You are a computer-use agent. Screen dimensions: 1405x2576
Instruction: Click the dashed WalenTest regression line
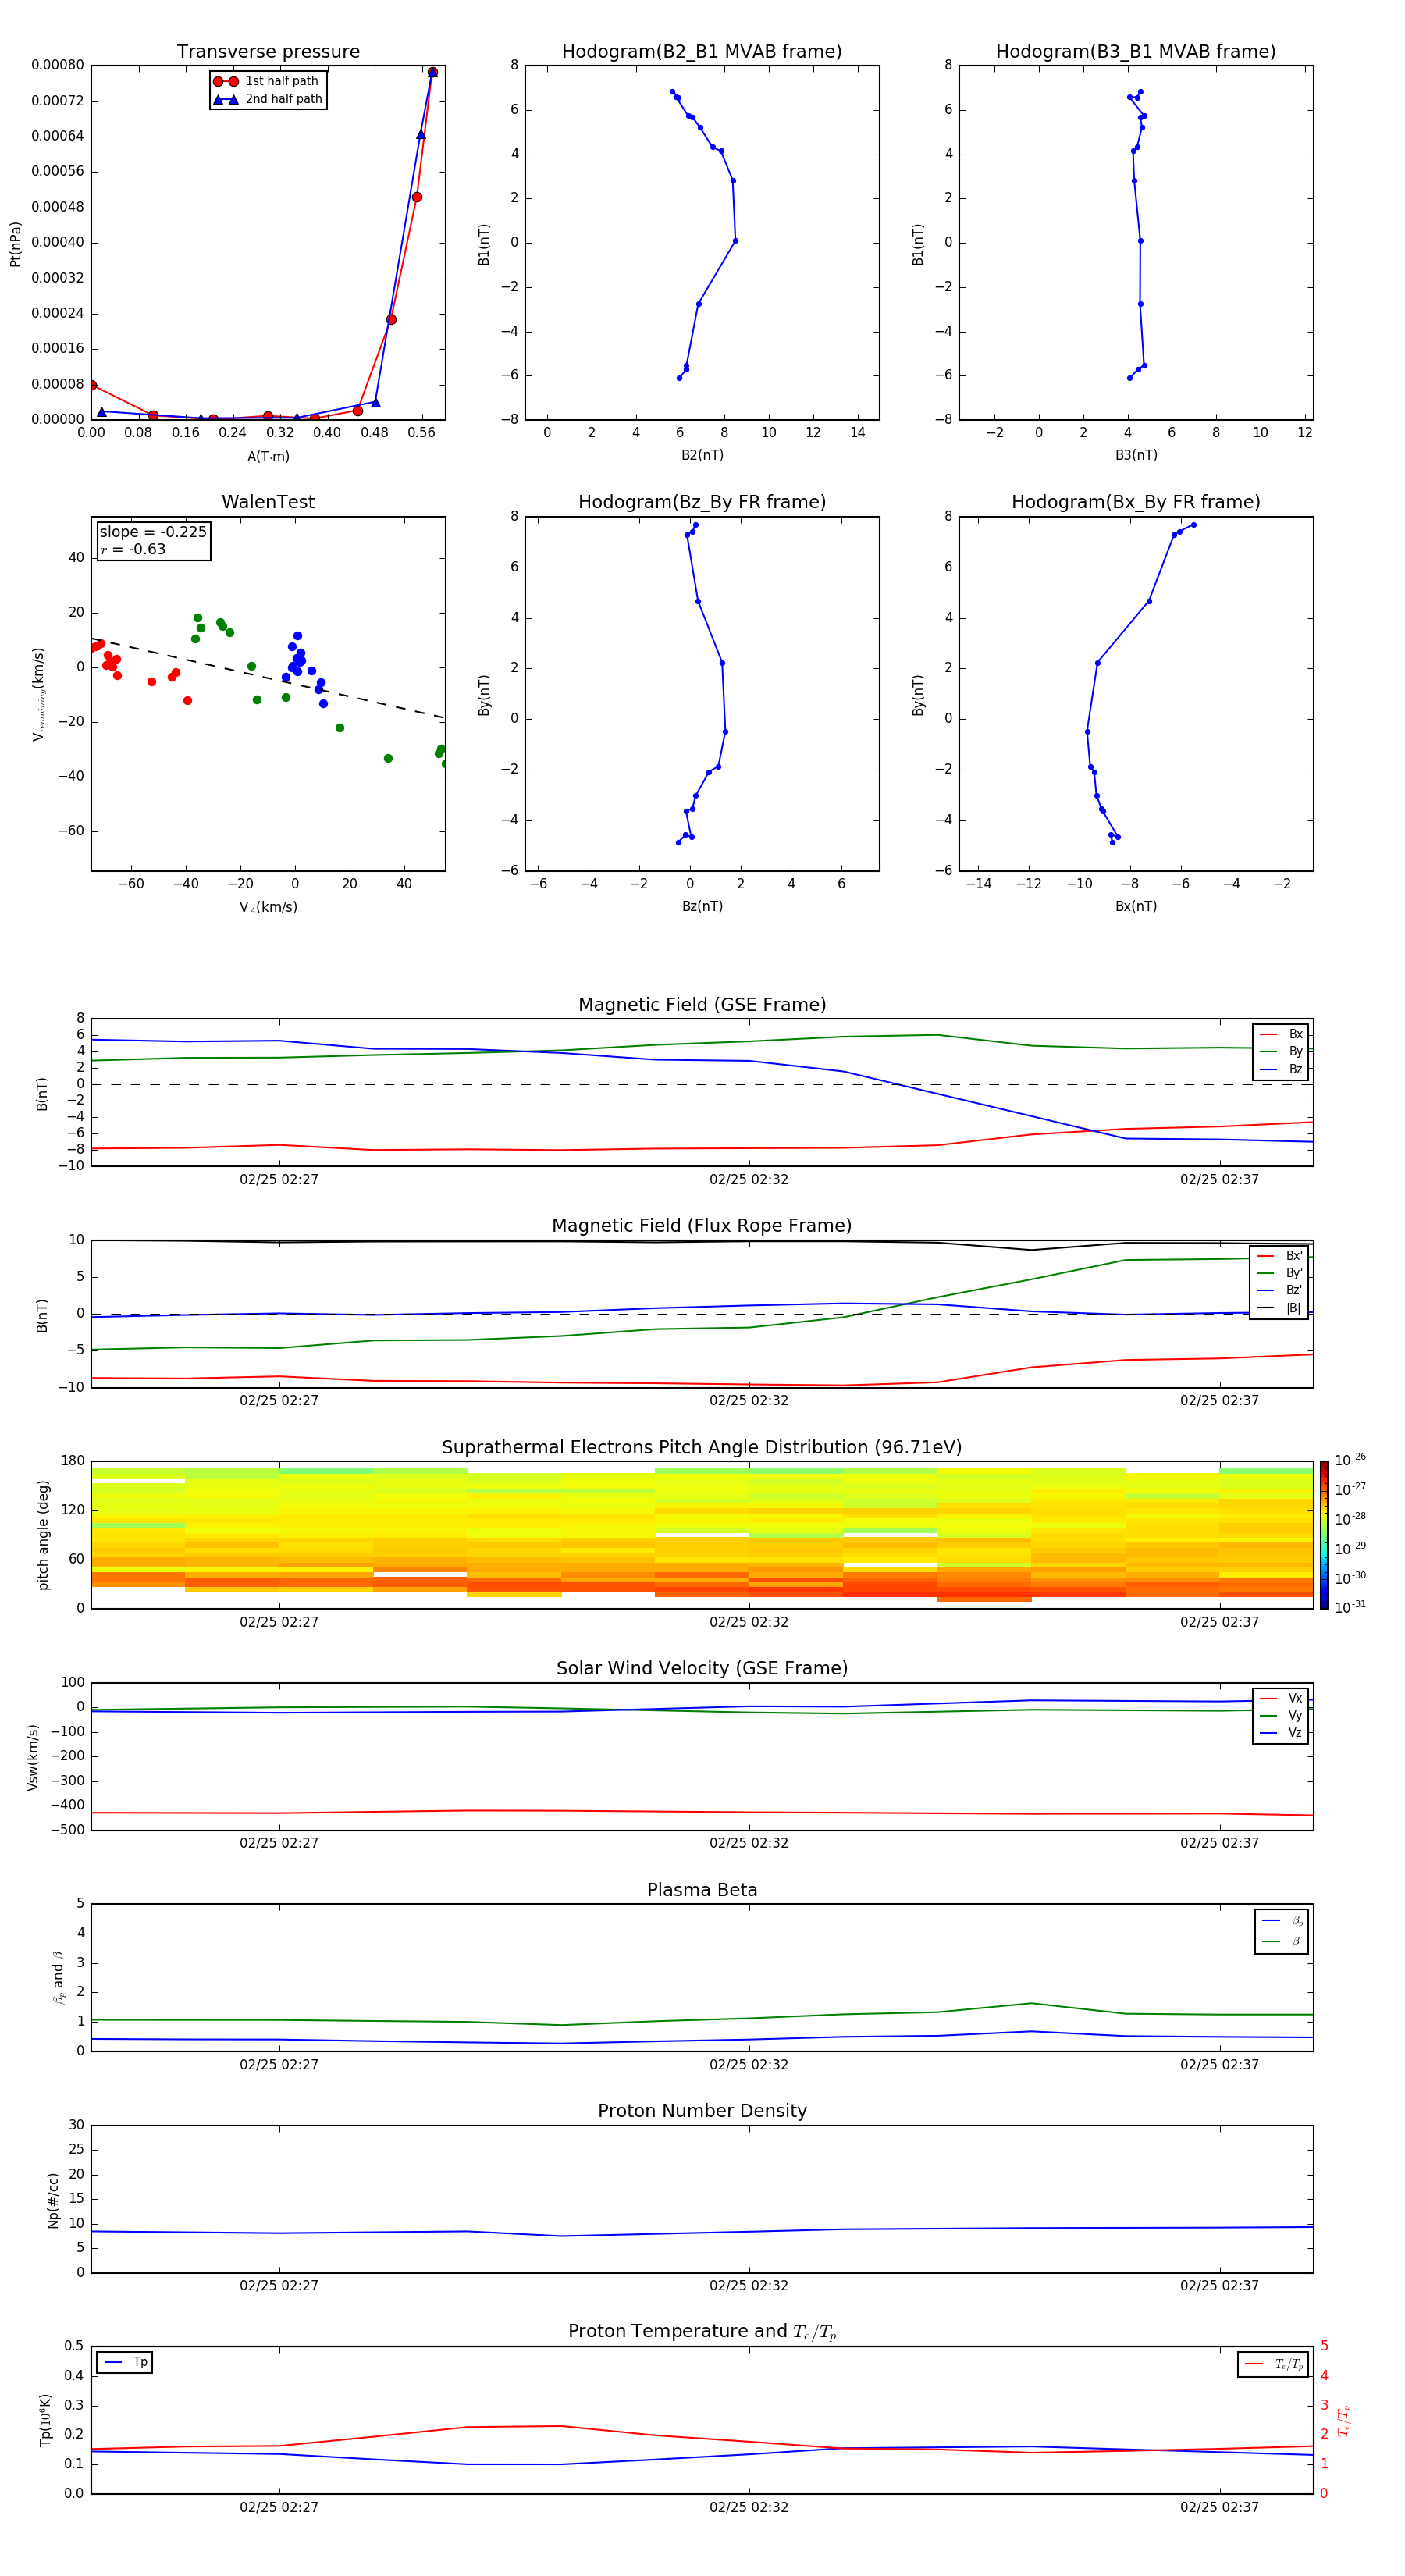pyautogui.click(x=268, y=678)
